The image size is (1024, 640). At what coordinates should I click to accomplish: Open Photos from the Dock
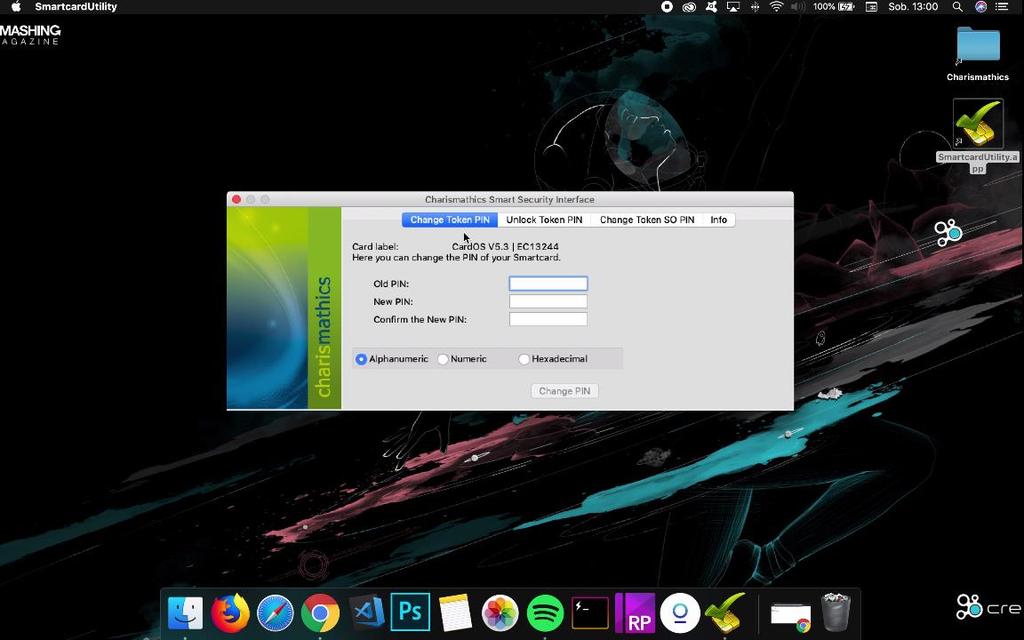pos(500,613)
